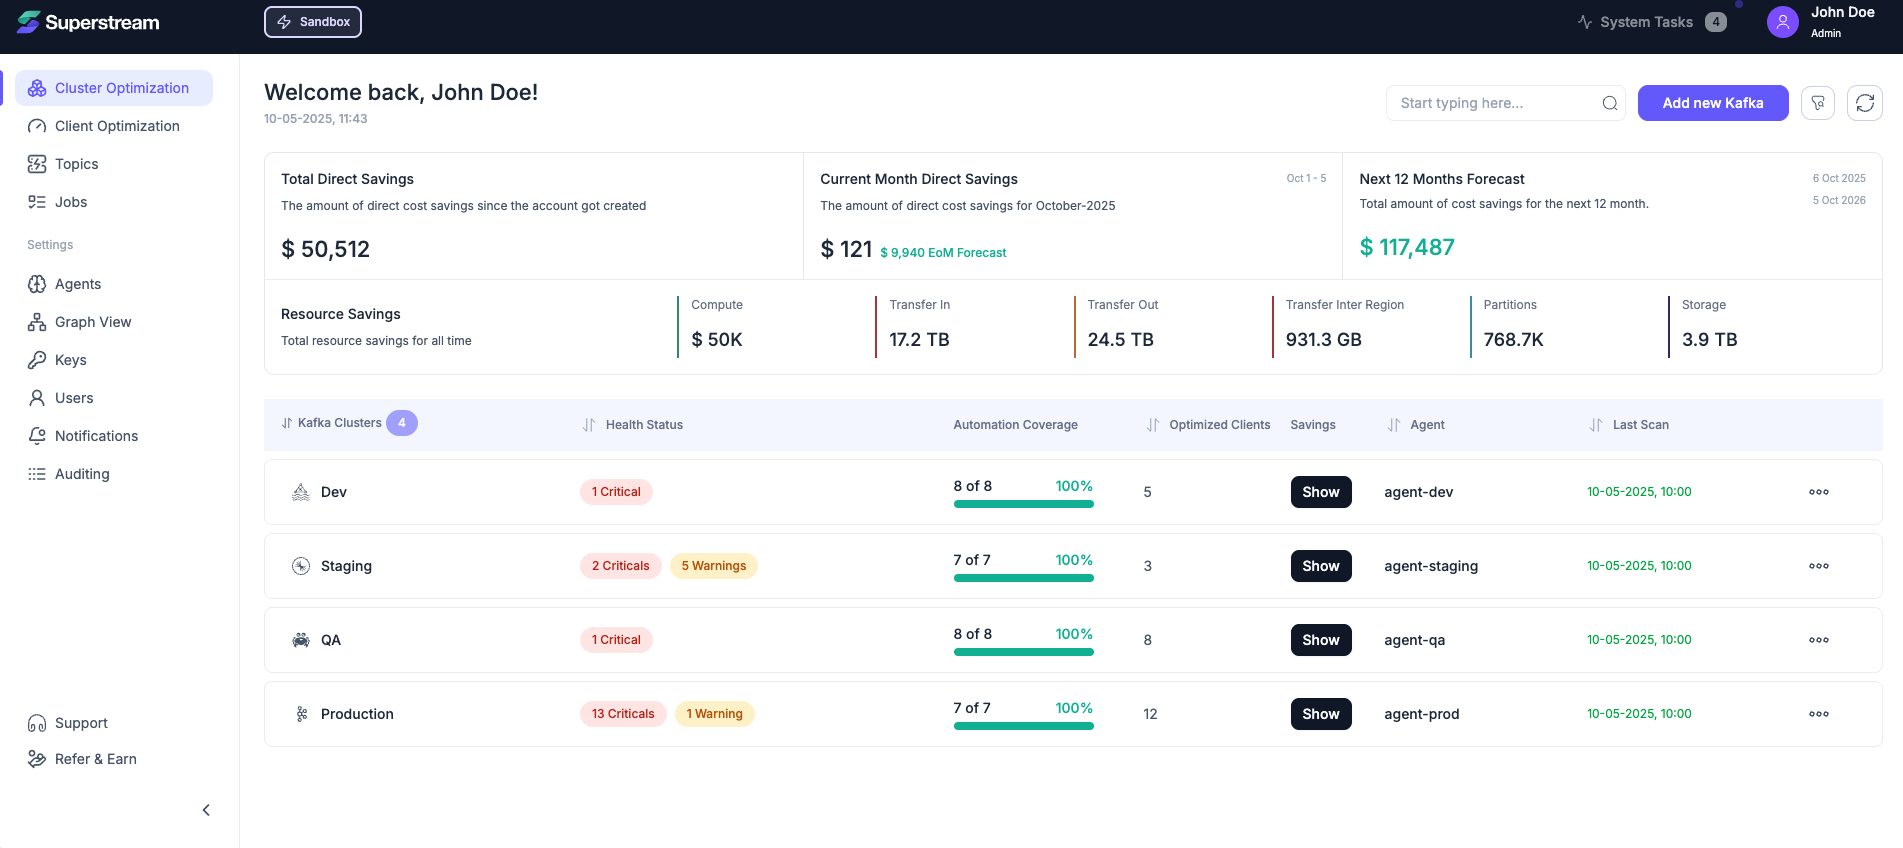The width and height of the screenshot is (1903, 848).
Task: Click the $ 117,487 forecast value
Action: click(x=1407, y=247)
